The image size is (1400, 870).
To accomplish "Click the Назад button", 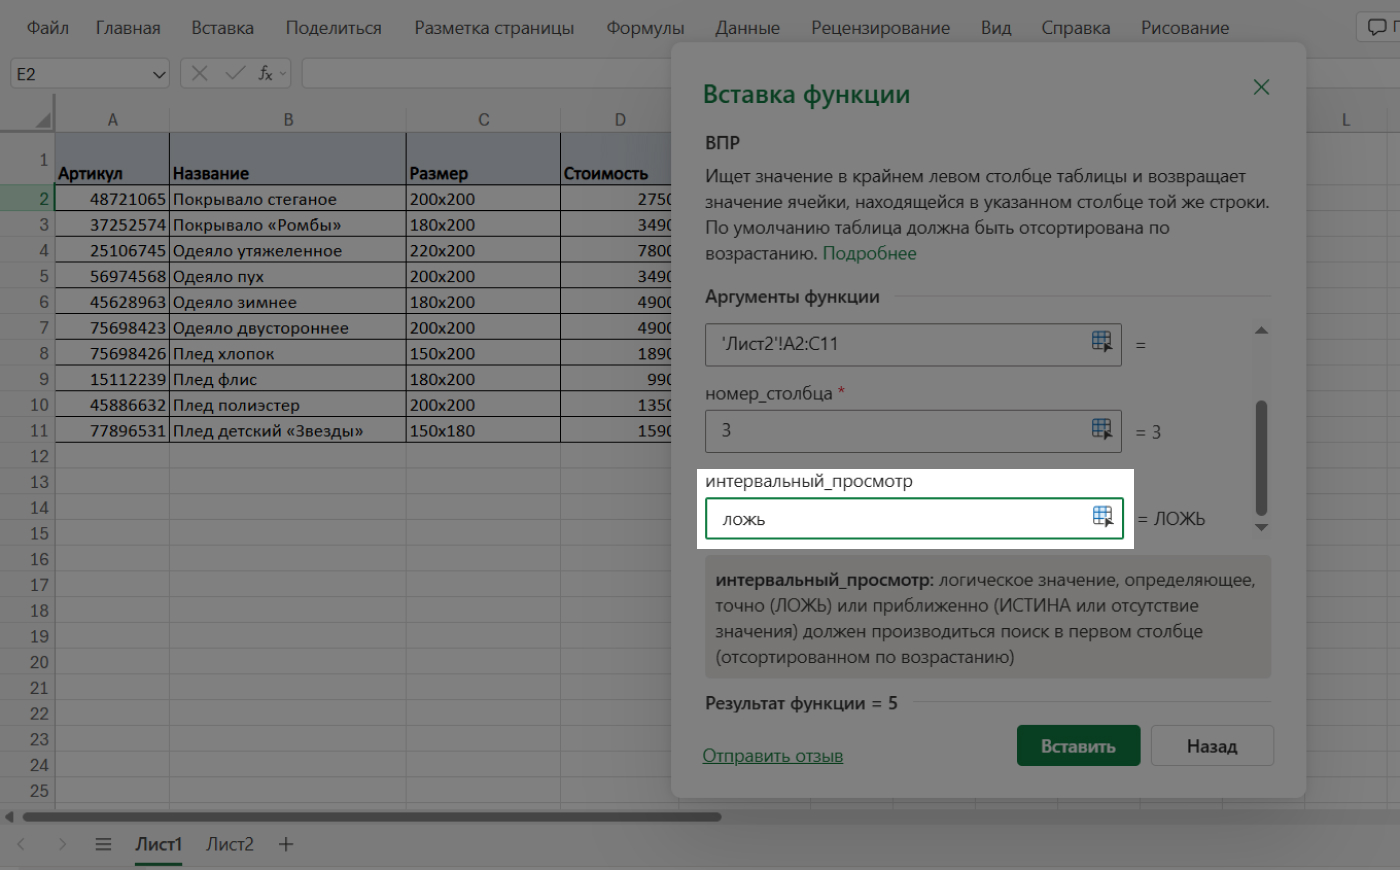I will pyautogui.click(x=1211, y=746).
